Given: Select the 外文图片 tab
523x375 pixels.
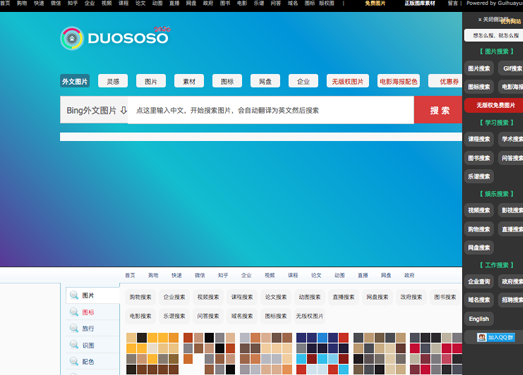Looking at the screenshot, I should [75, 81].
